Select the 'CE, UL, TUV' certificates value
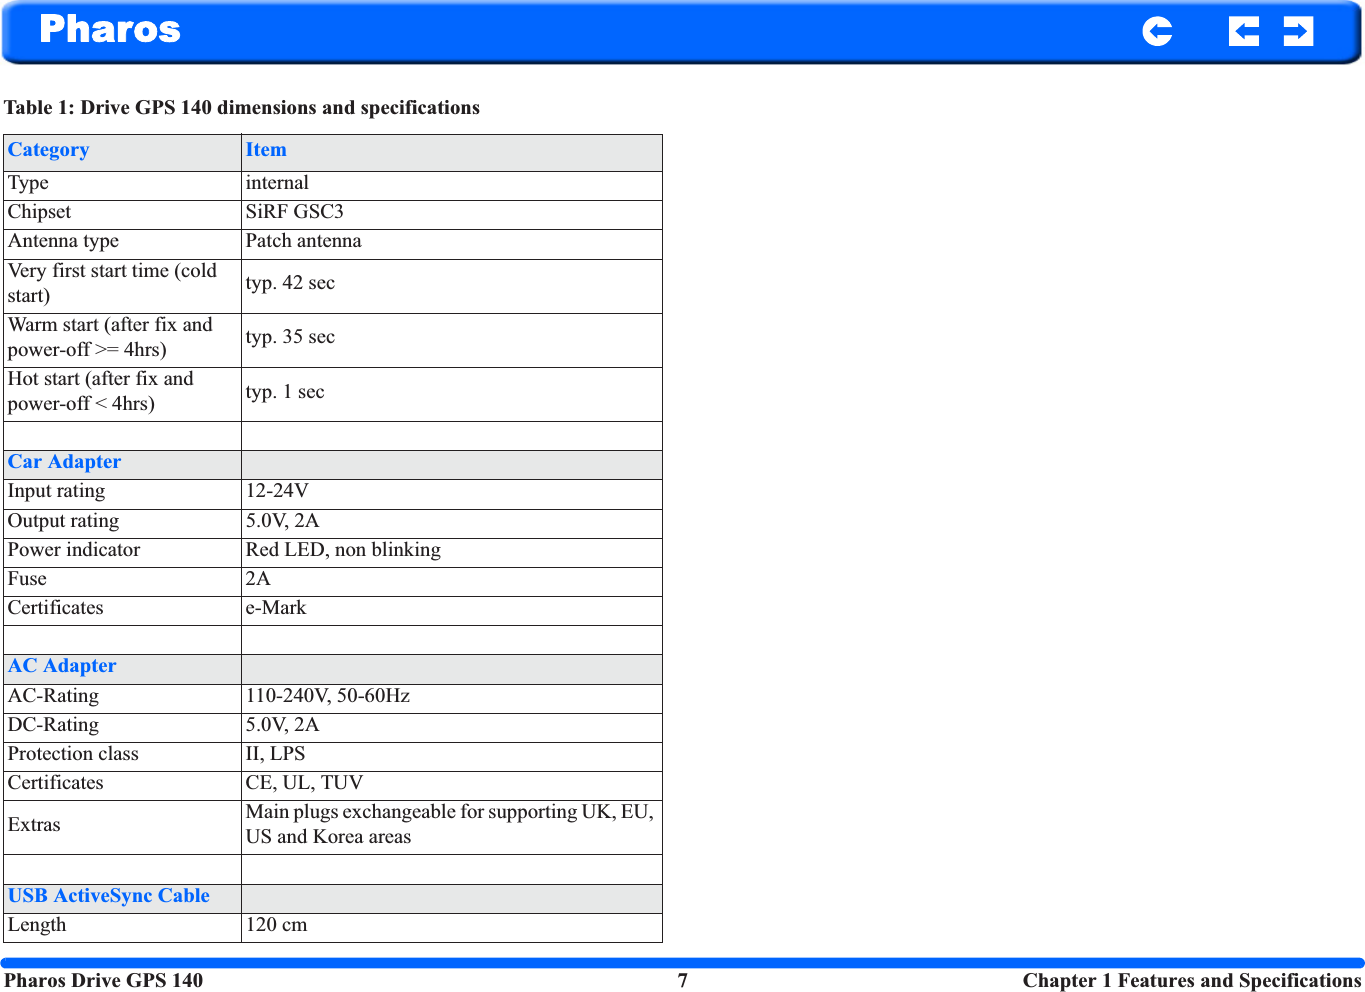This screenshot has height=992, width=1365. point(304,783)
